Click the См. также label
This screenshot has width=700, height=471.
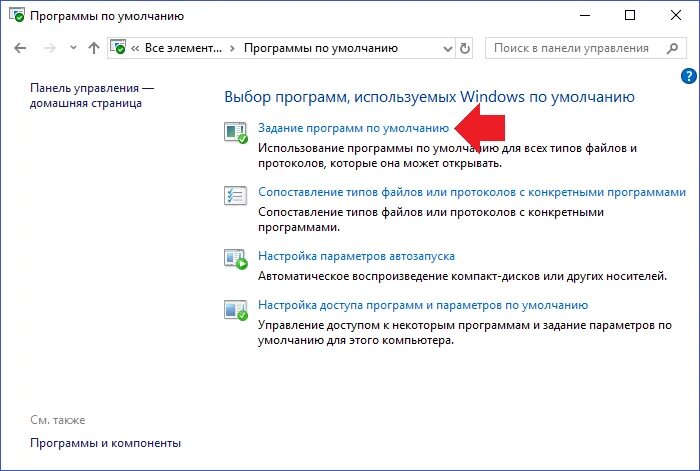click(x=58, y=420)
